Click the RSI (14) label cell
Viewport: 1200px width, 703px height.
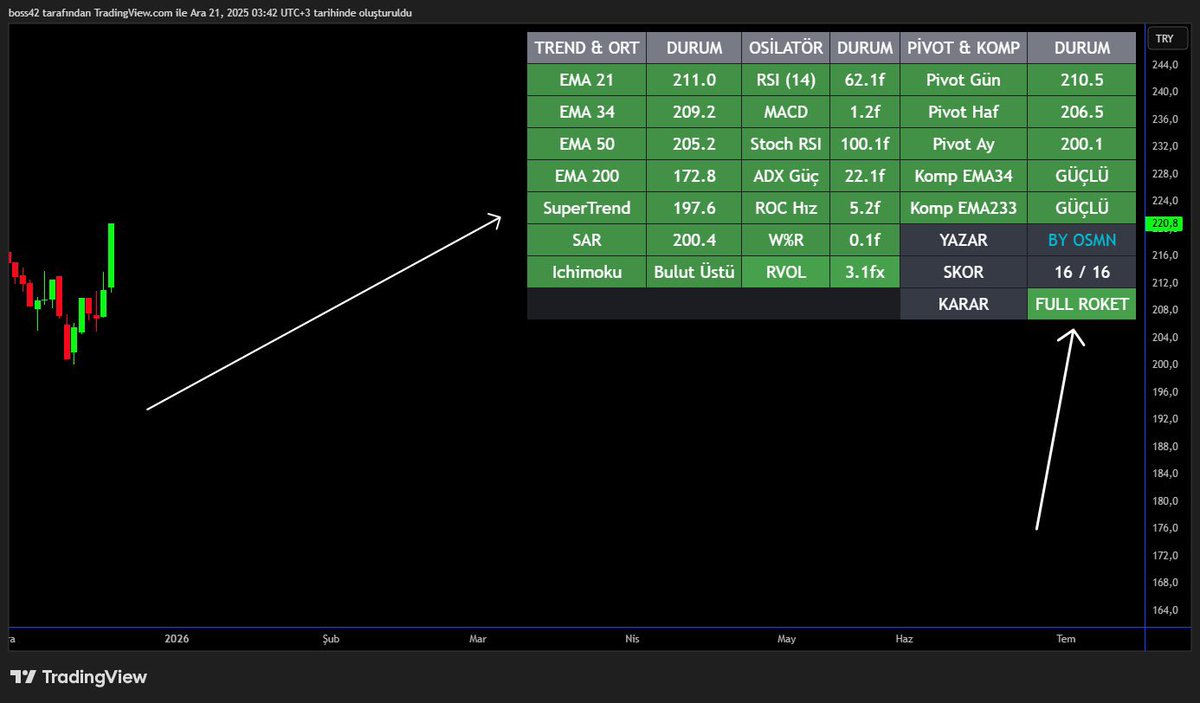point(786,80)
